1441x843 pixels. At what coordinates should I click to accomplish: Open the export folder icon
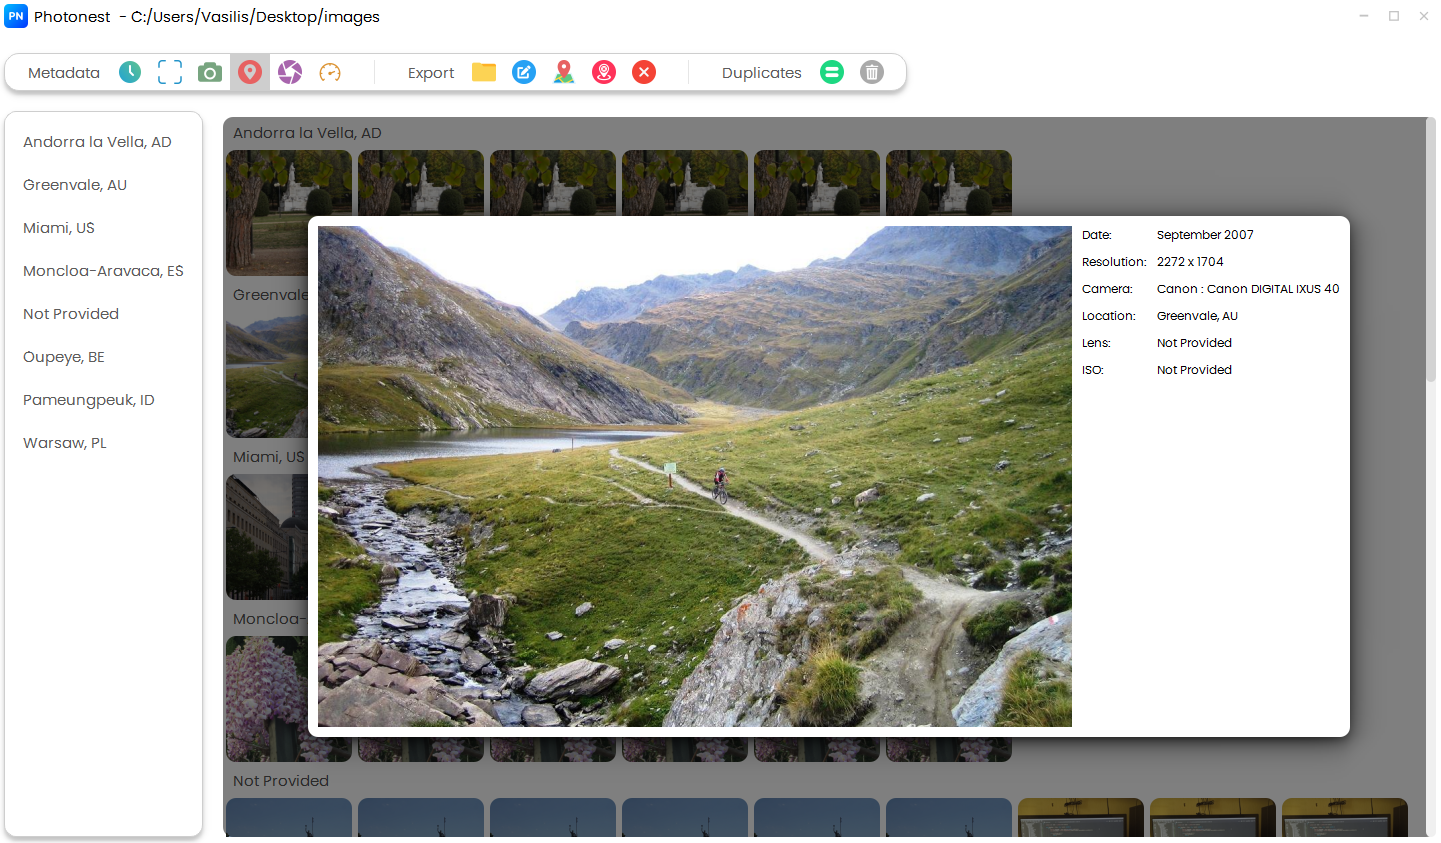(483, 71)
